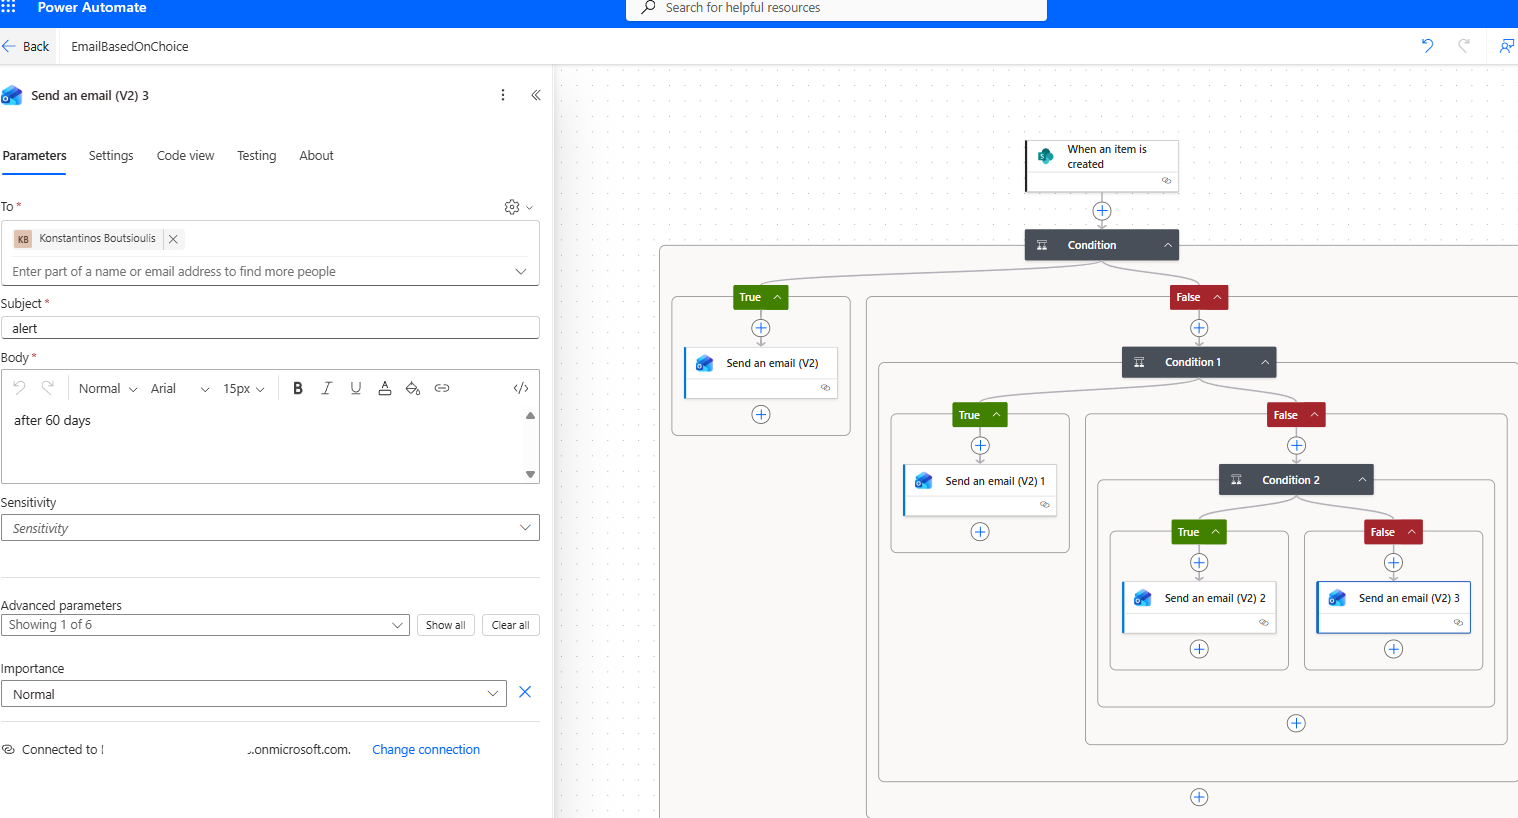Open the Sensitivity dropdown
The height and width of the screenshot is (818, 1518).
click(x=270, y=528)
